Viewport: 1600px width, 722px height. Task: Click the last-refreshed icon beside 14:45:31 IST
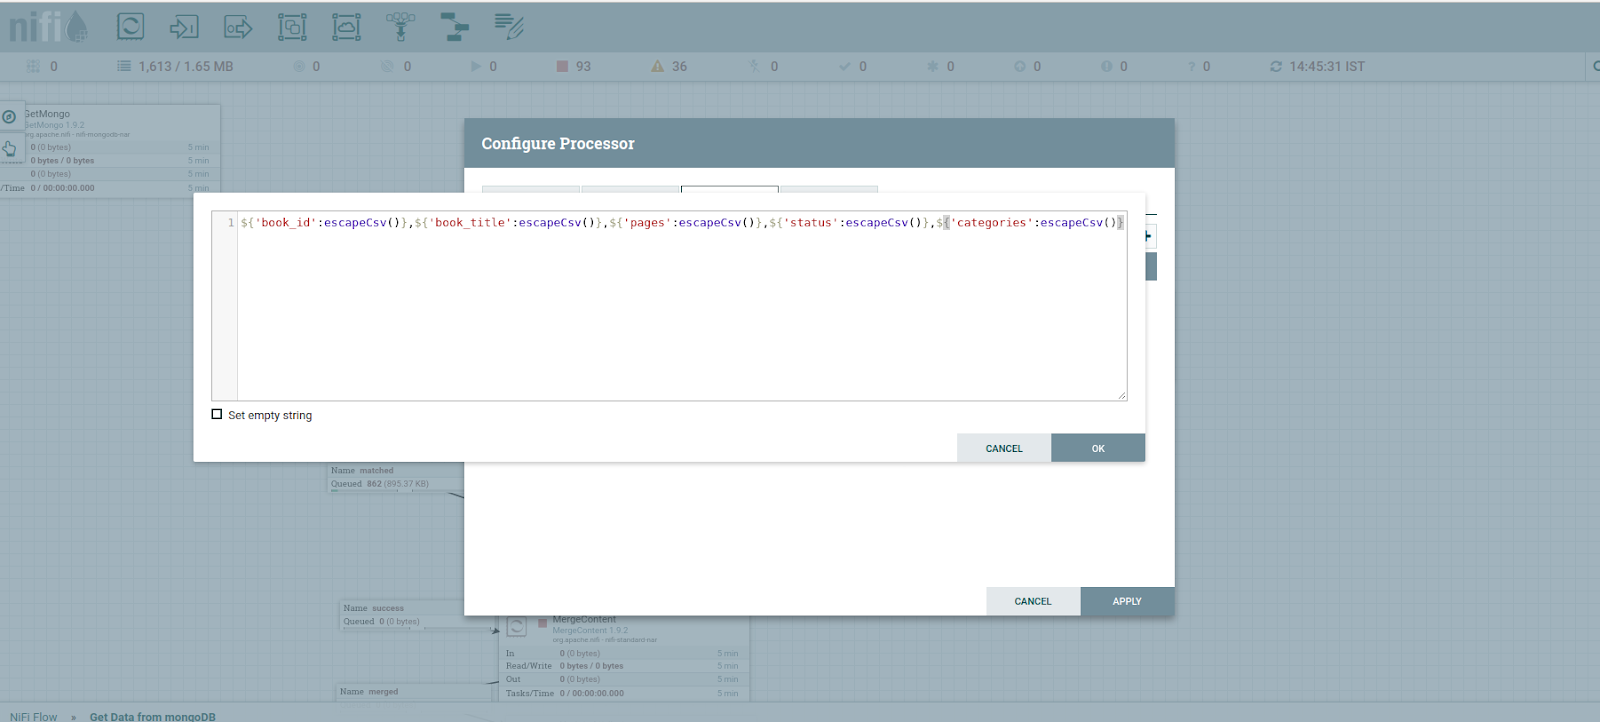coord(1276,67)
